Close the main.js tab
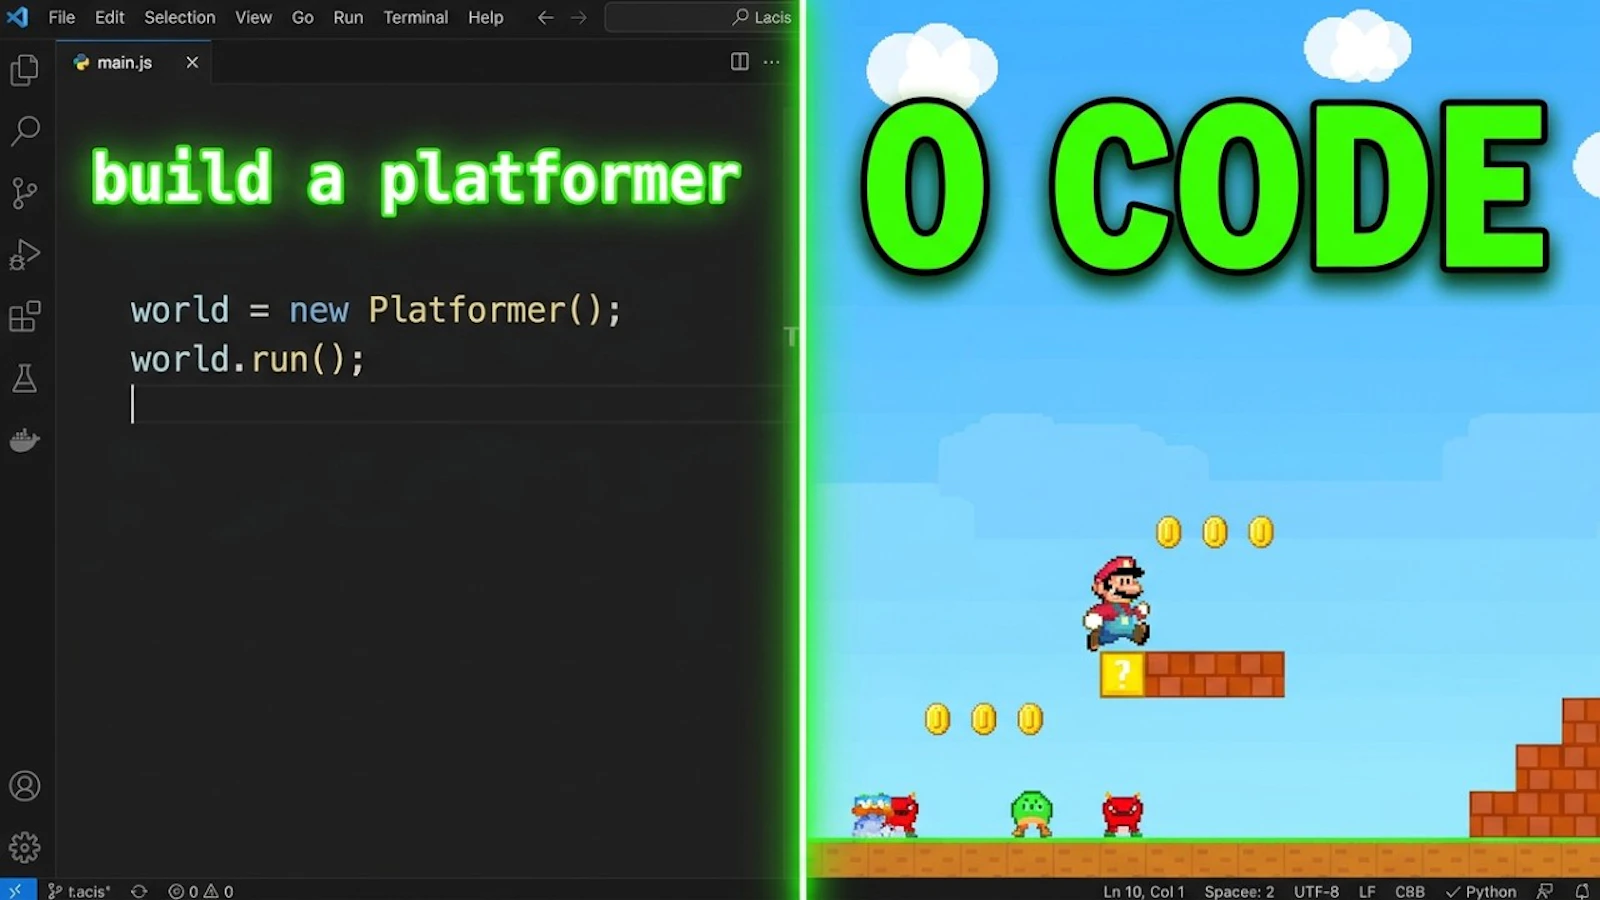 click(x=192, y=62)
